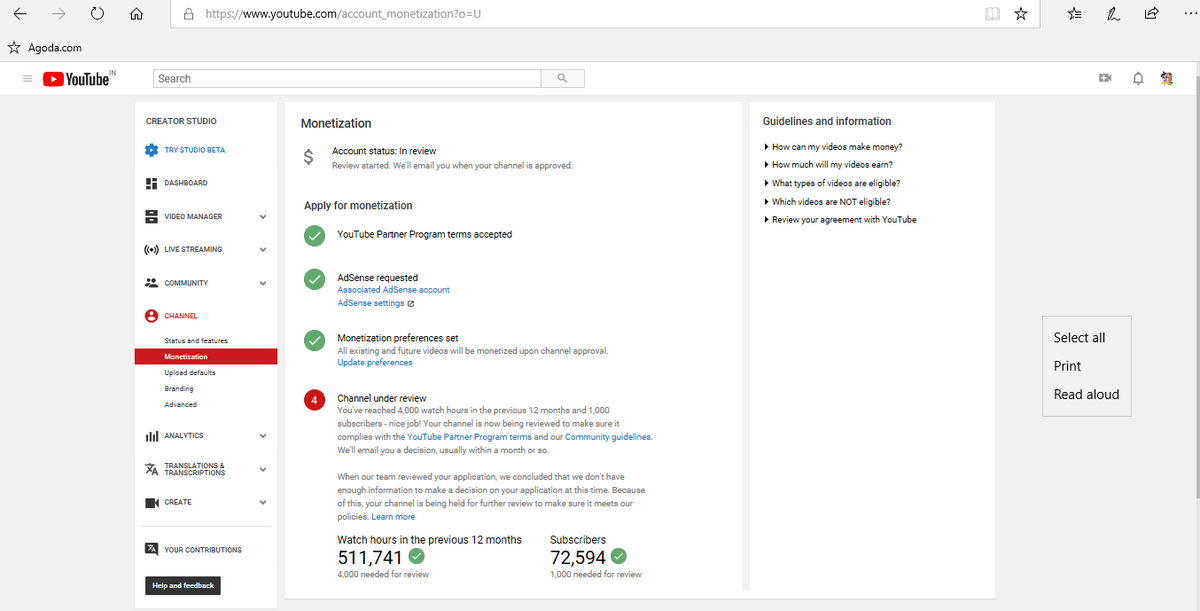Open YouTube Partner Program terms link
Viewport: 1200px width, 611px height.
pos(469,437)
